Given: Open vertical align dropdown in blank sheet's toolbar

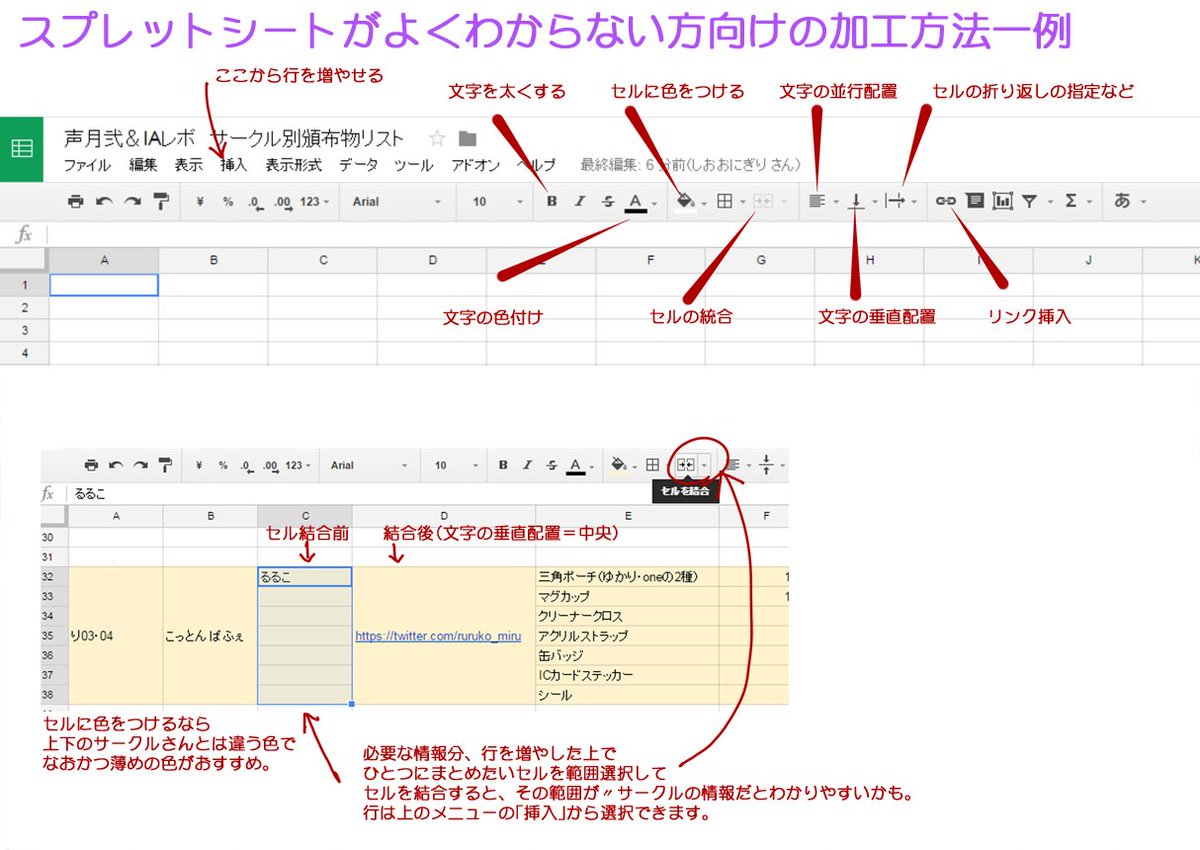Looking at the screenshot, I should [862, 201].
